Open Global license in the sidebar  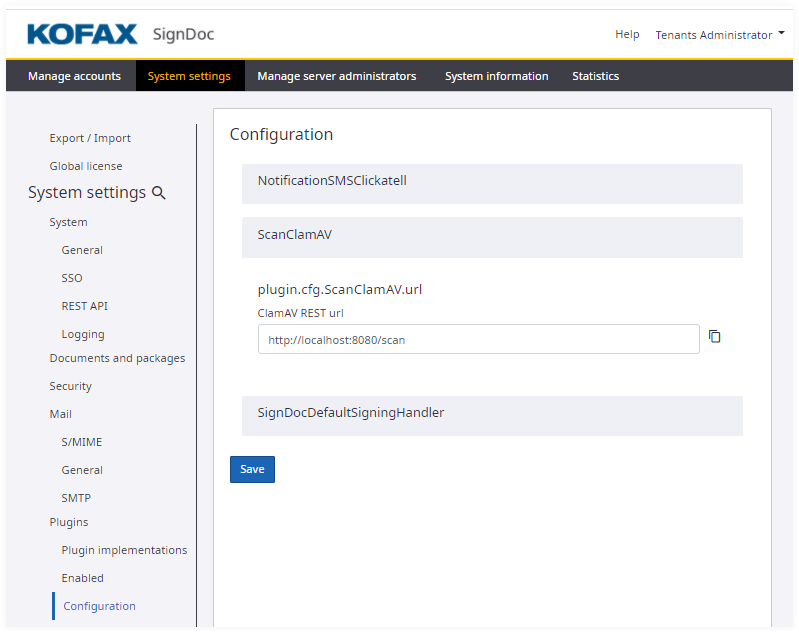(x=86, y=167)
